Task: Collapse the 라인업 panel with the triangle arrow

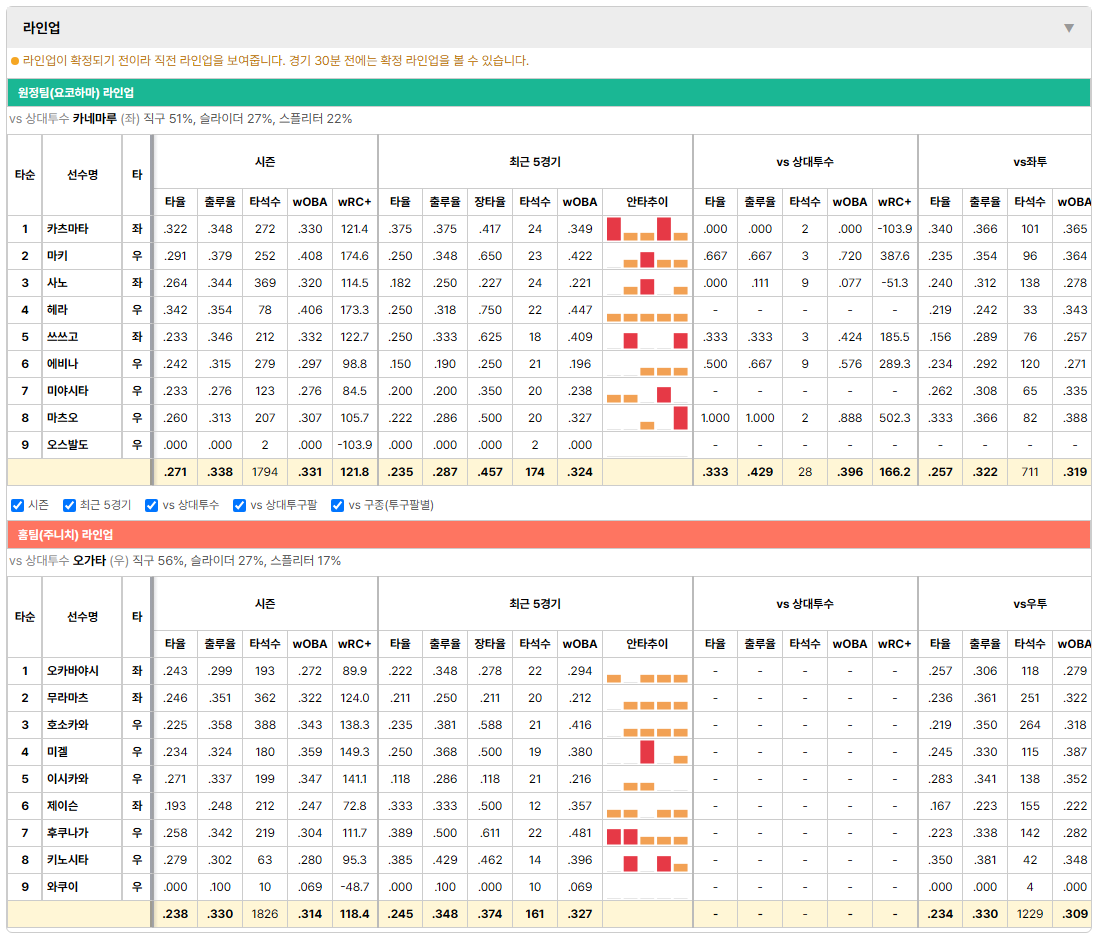Action: pos(1069,28)
